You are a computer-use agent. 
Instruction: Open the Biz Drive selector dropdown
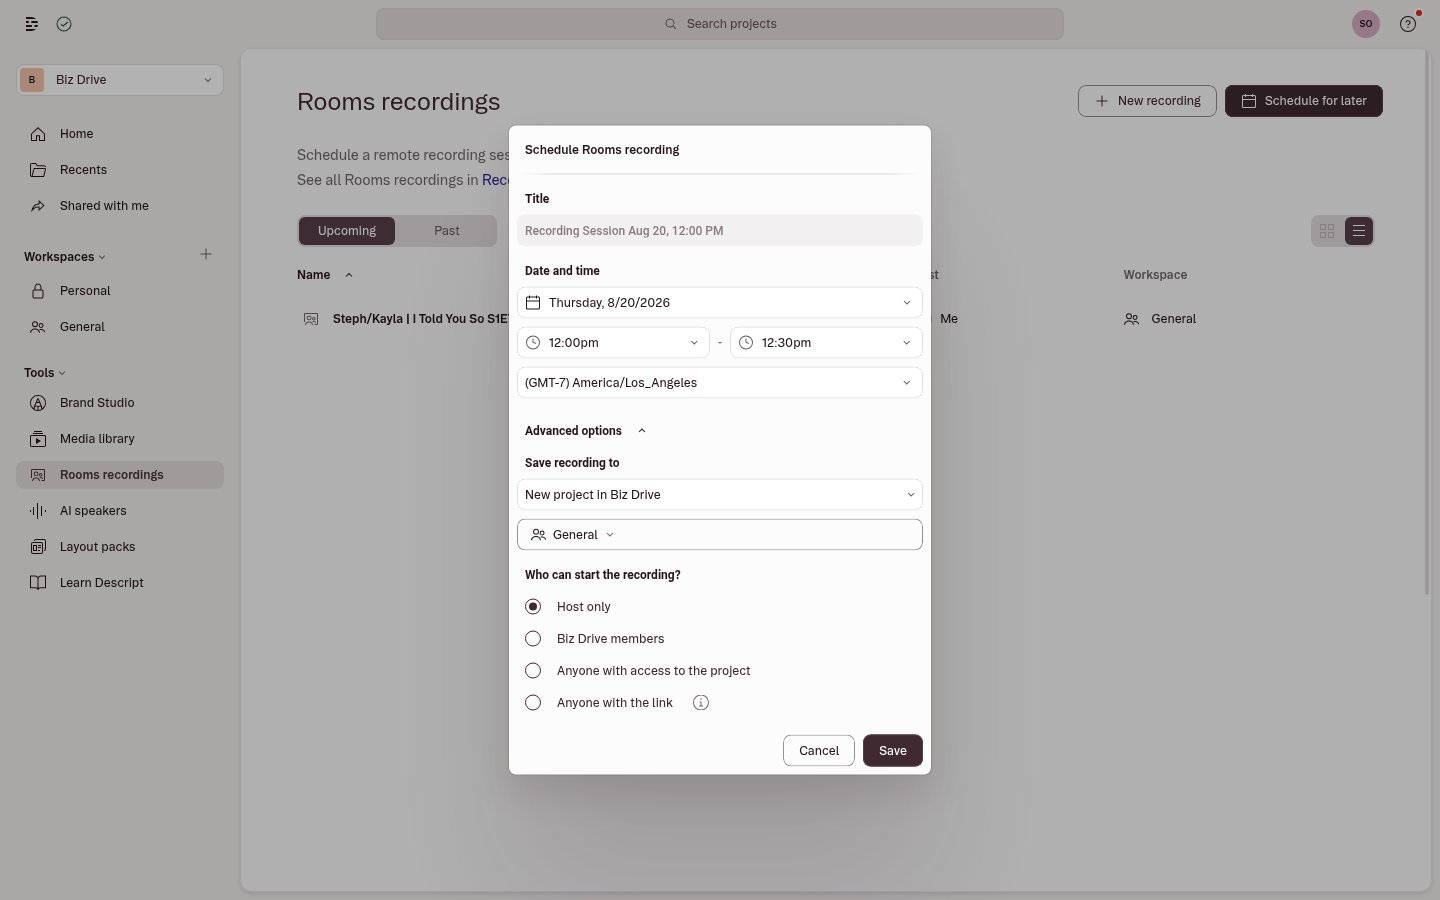click(120, 80)
